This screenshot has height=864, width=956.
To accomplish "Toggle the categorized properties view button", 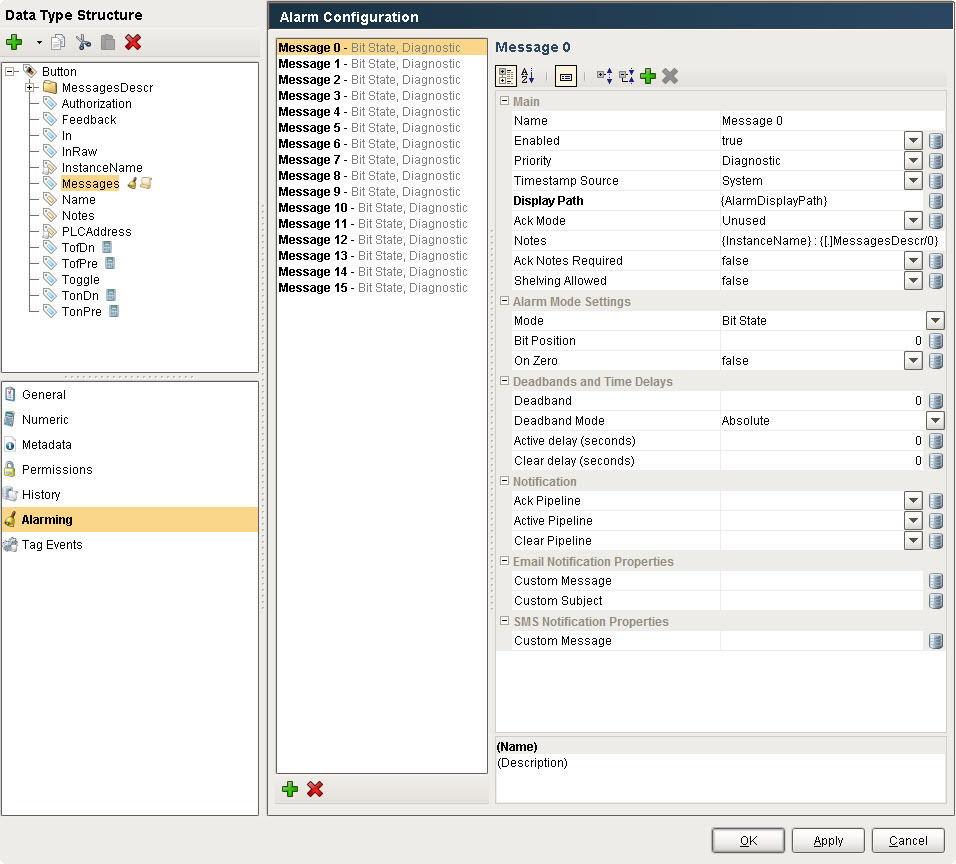I will (x=506, y=76).
